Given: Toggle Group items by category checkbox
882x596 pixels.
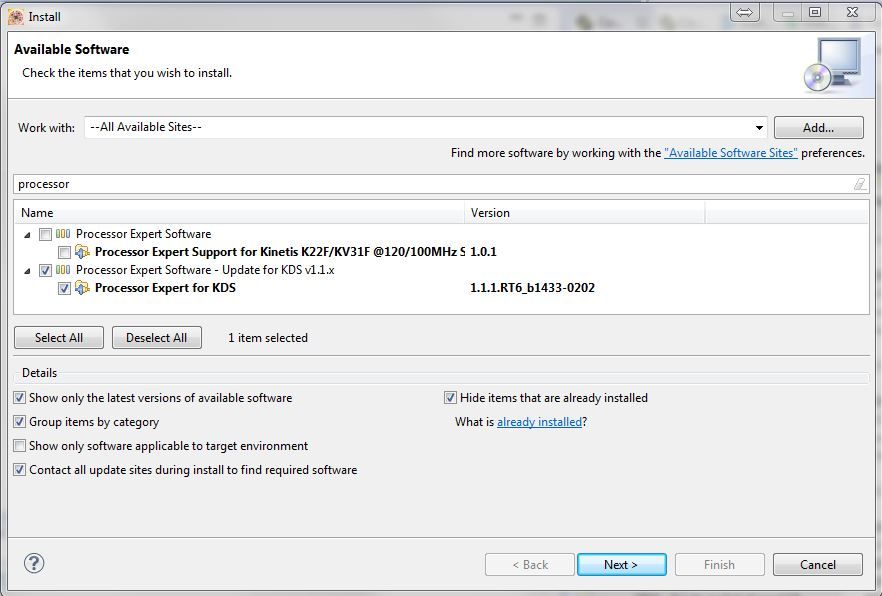Looking at the screenshot, I should [x=20, y=422].
